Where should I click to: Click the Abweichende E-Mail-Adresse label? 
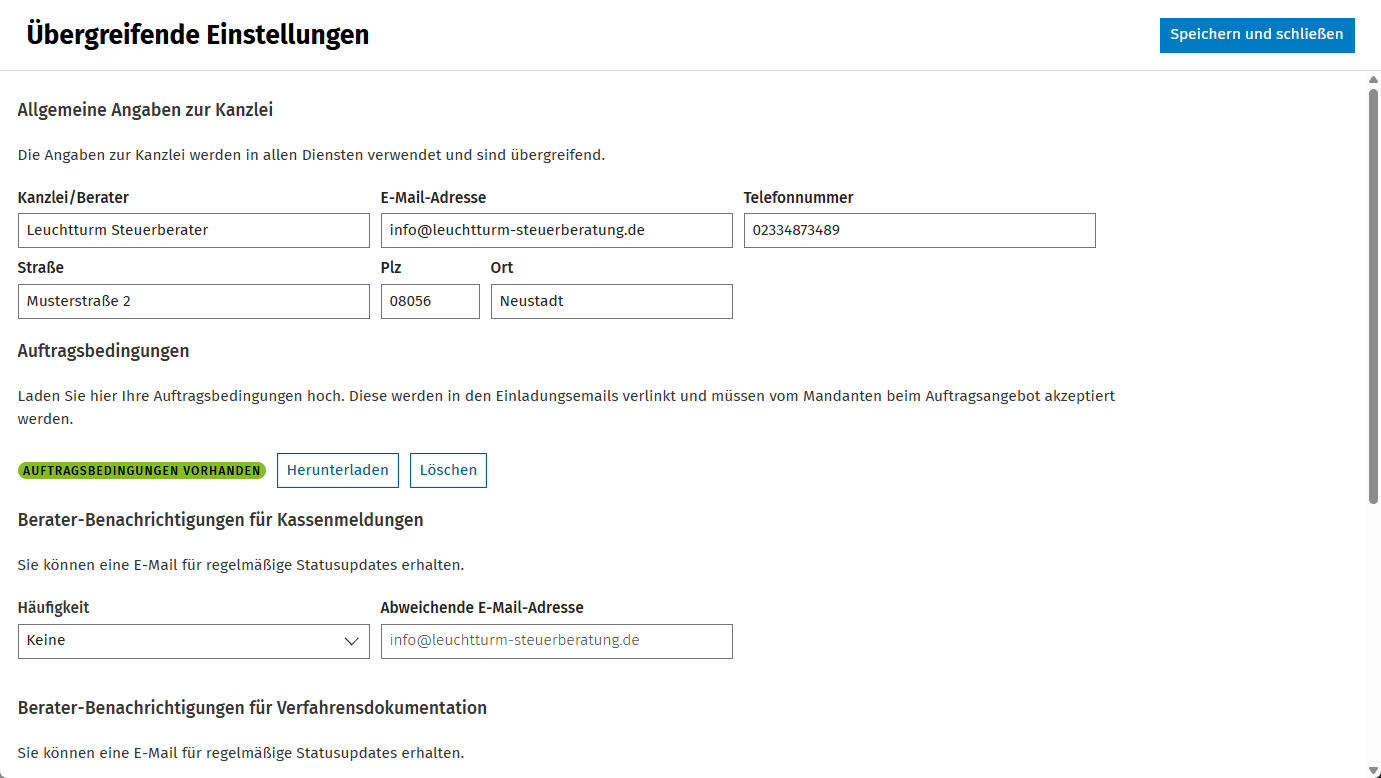coord(482,607)
